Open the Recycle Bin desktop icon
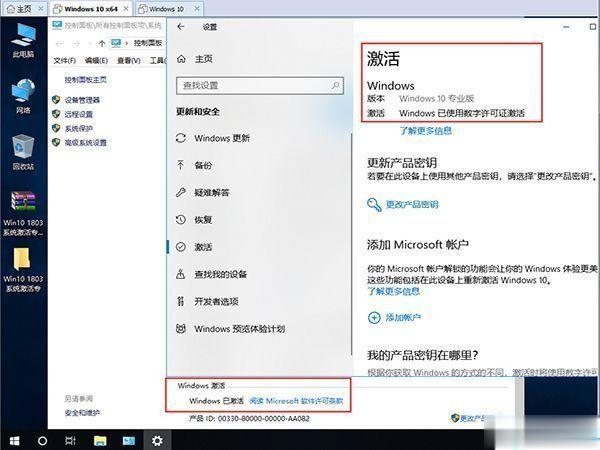 coord(23,152)
